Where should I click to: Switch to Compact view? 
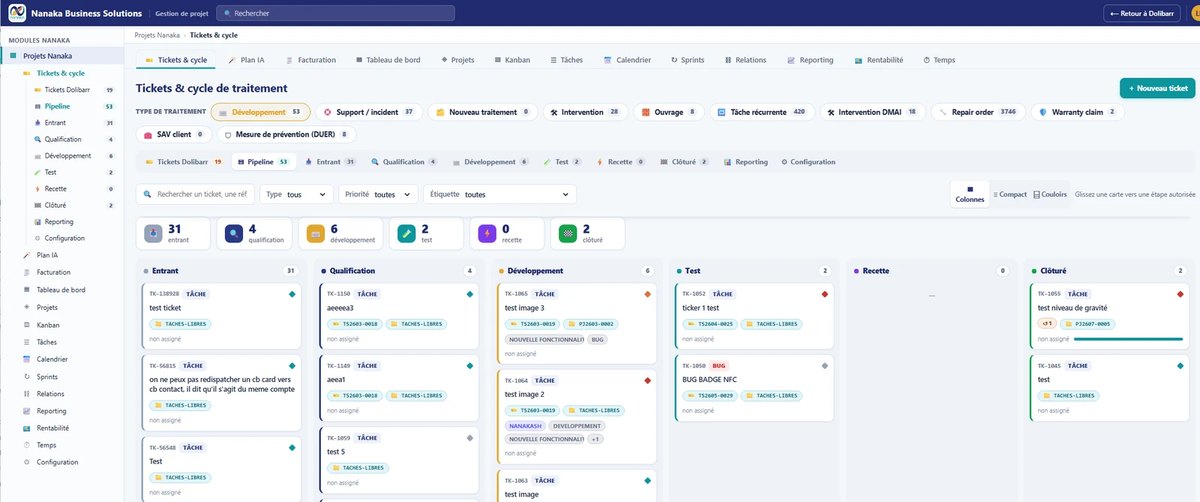tap(1010, 194)
